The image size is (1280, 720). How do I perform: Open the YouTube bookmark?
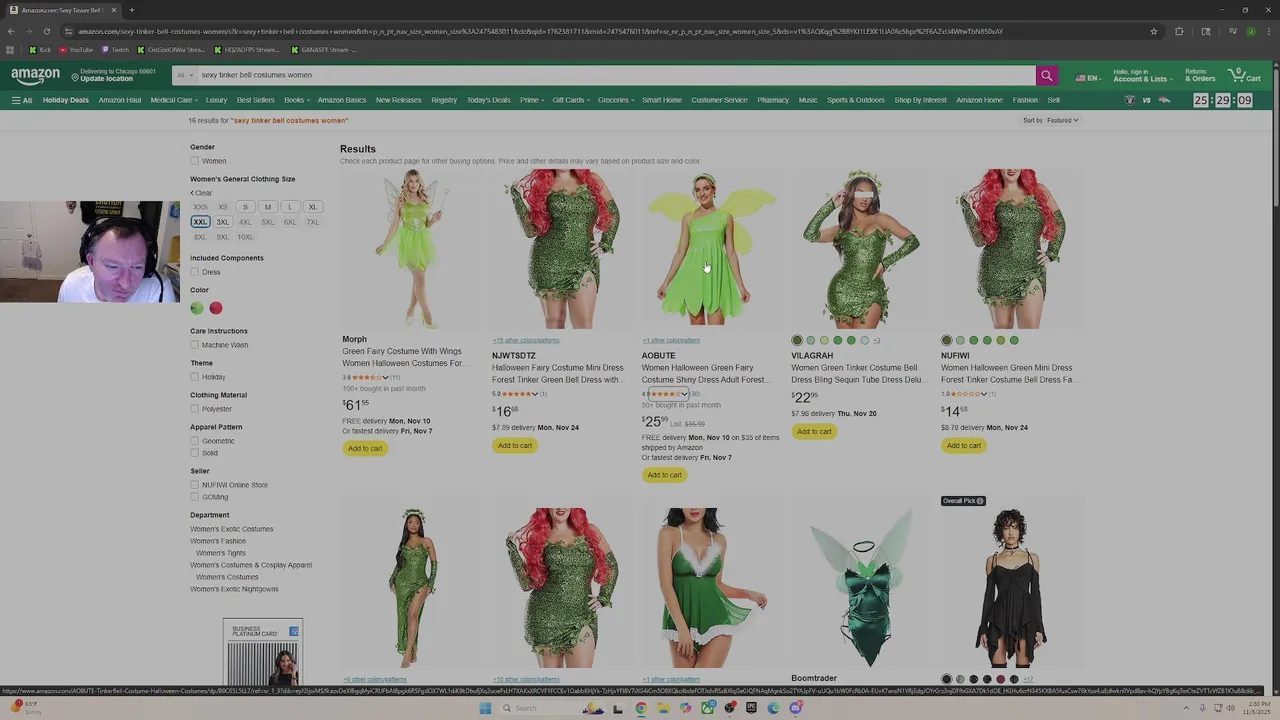coord(76,49)
